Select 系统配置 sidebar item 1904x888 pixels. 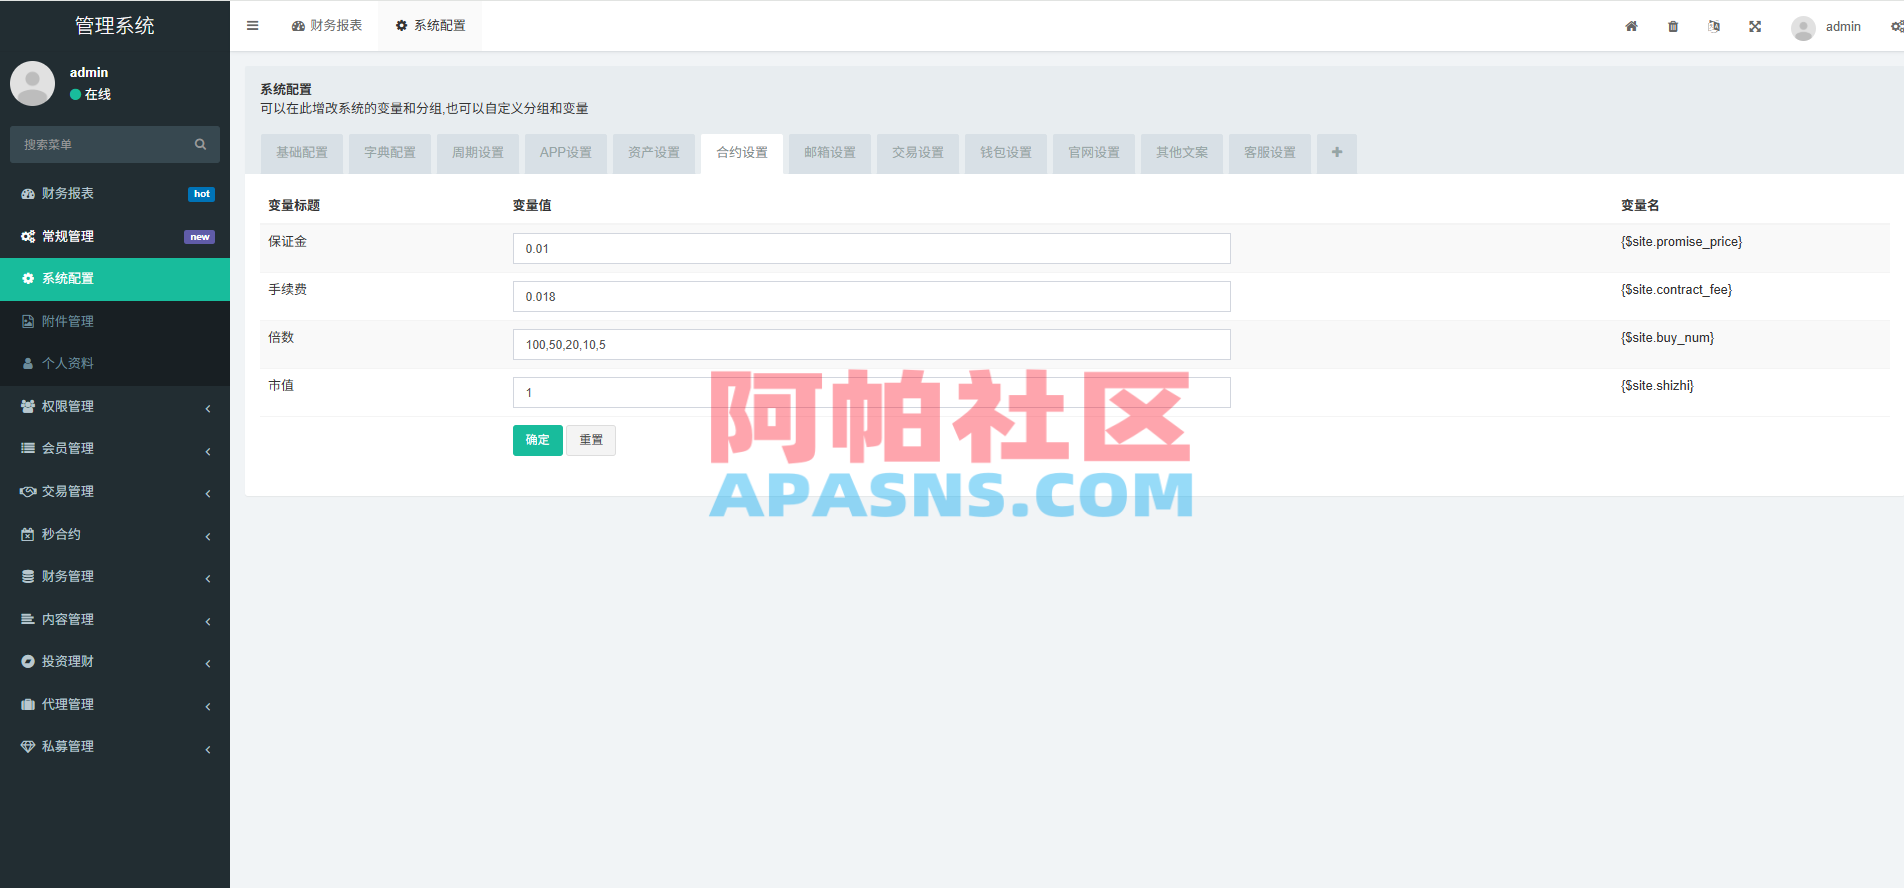click(x=115, y=279)
